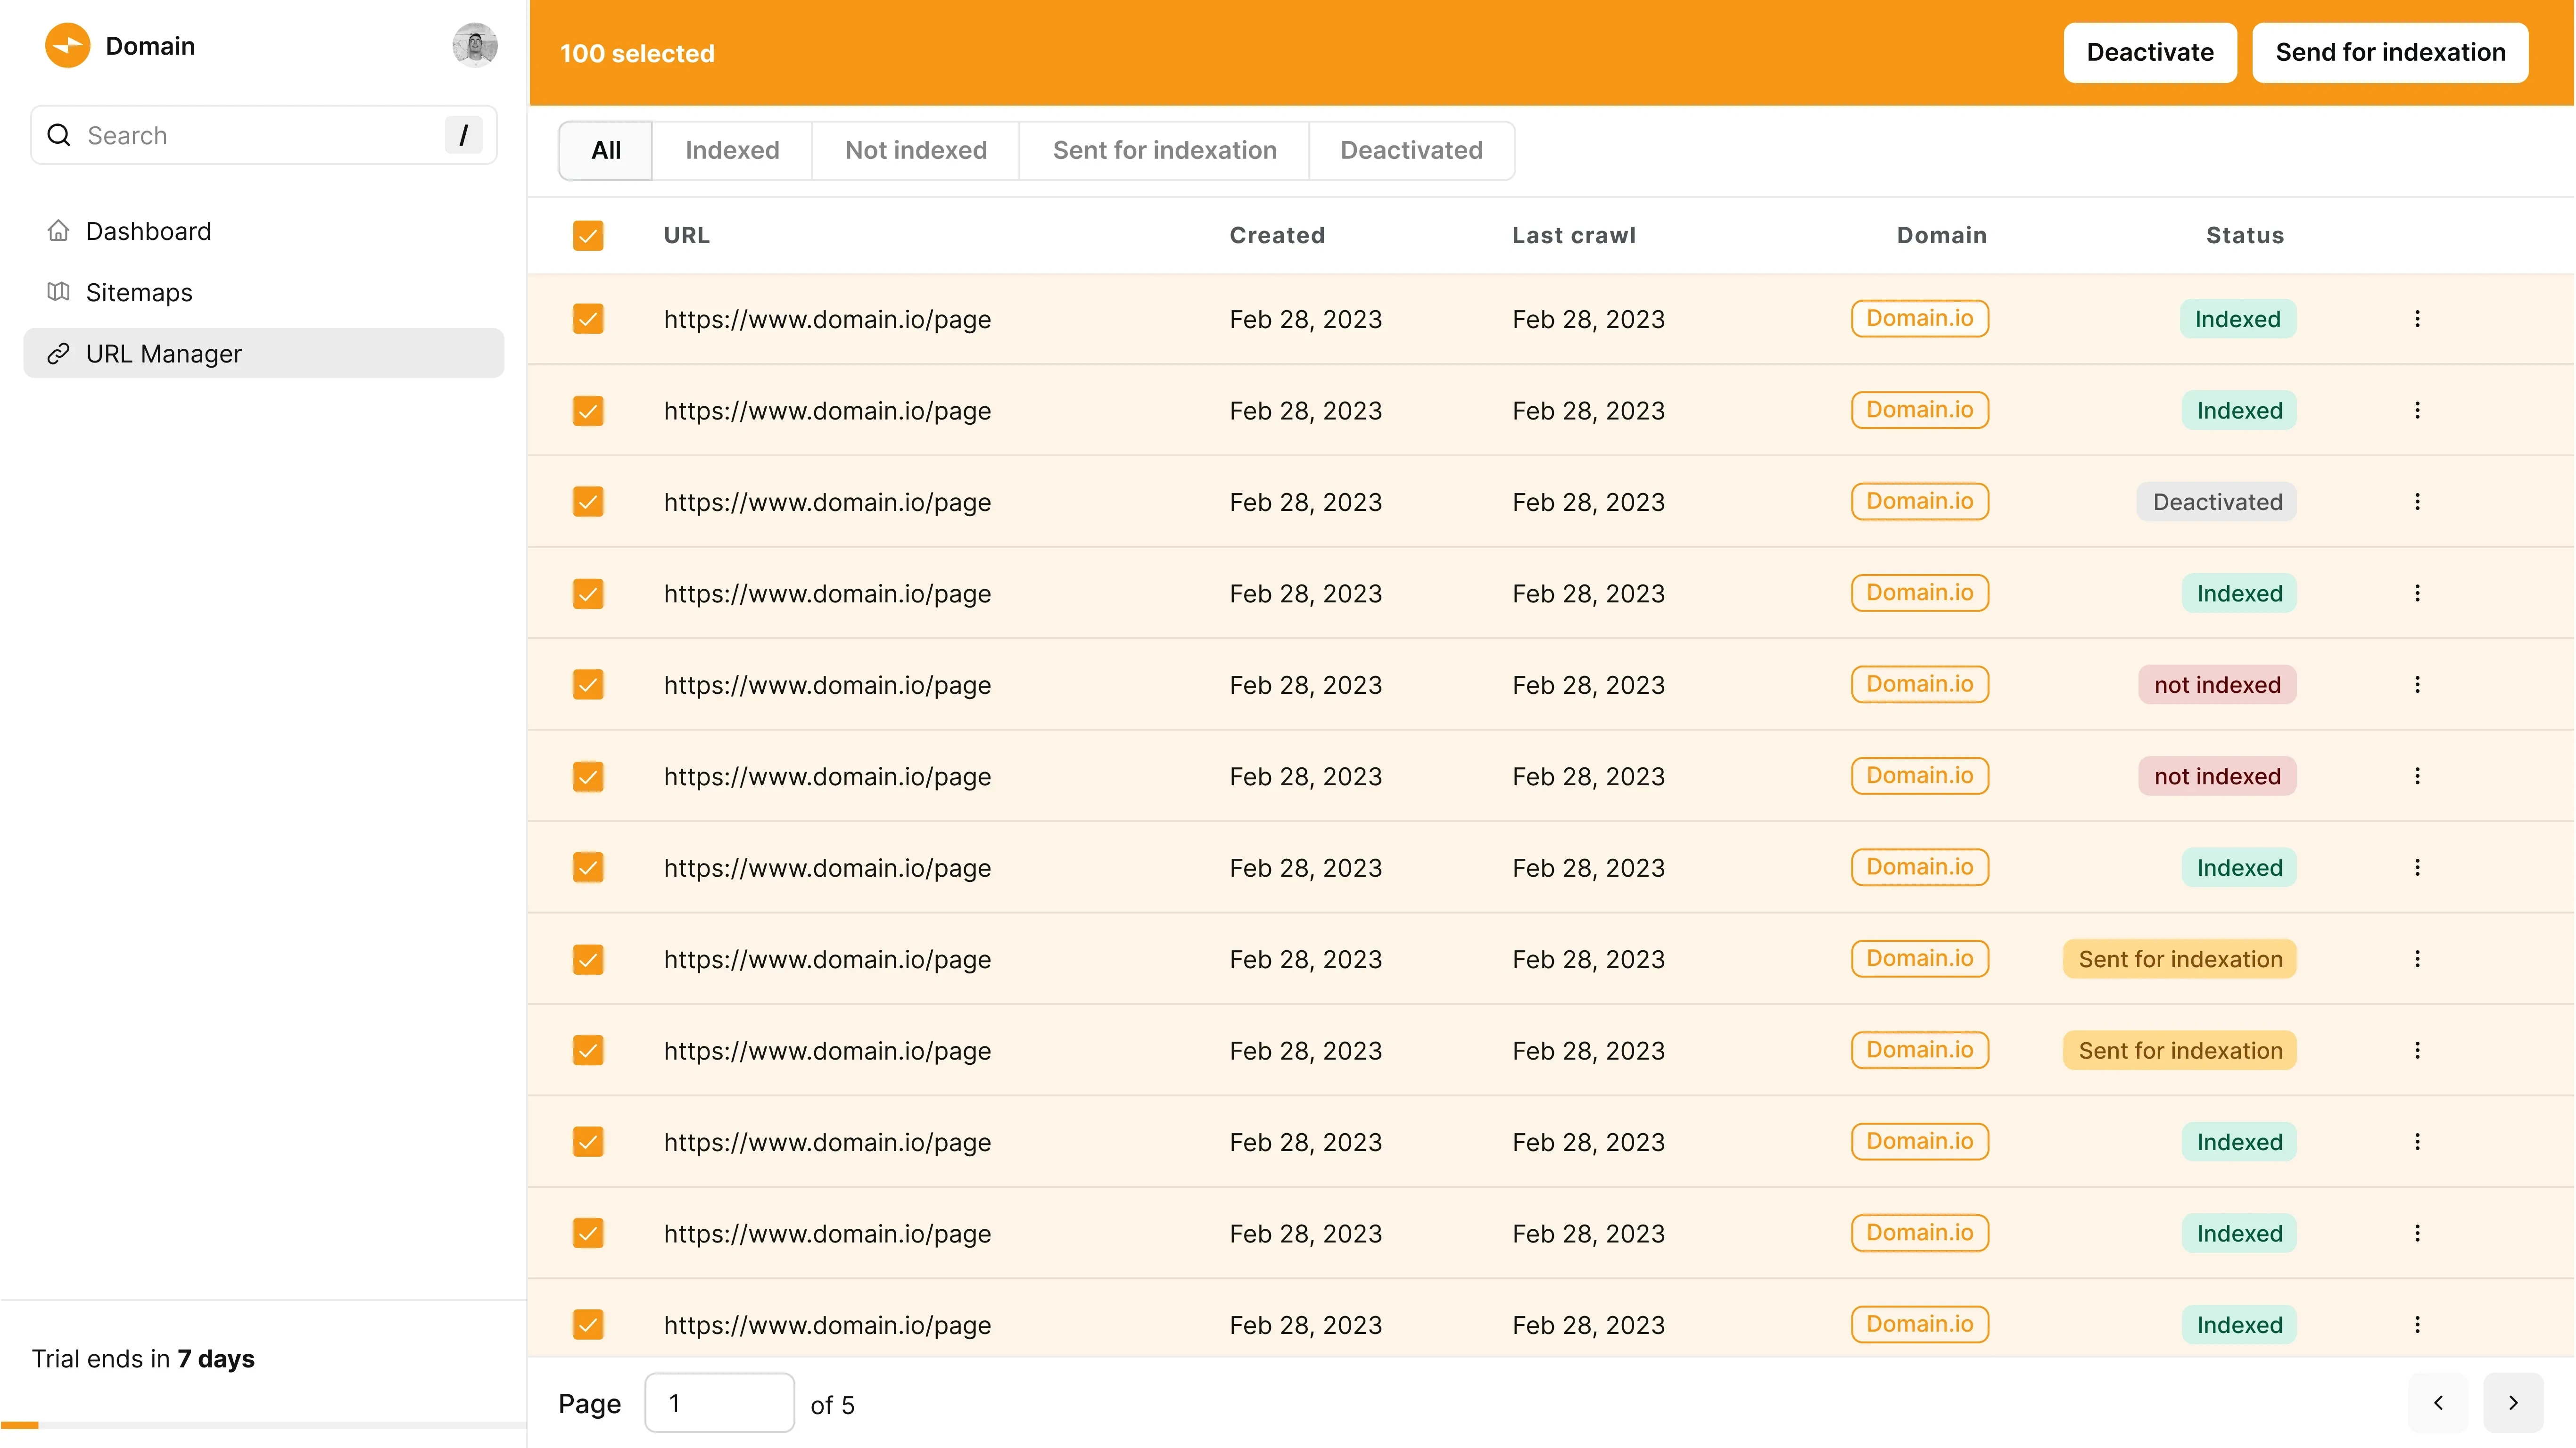Screen dimensions: 2576x1448
Task: Open row menu for first Indexed URL
Action: click(2417, 319)
